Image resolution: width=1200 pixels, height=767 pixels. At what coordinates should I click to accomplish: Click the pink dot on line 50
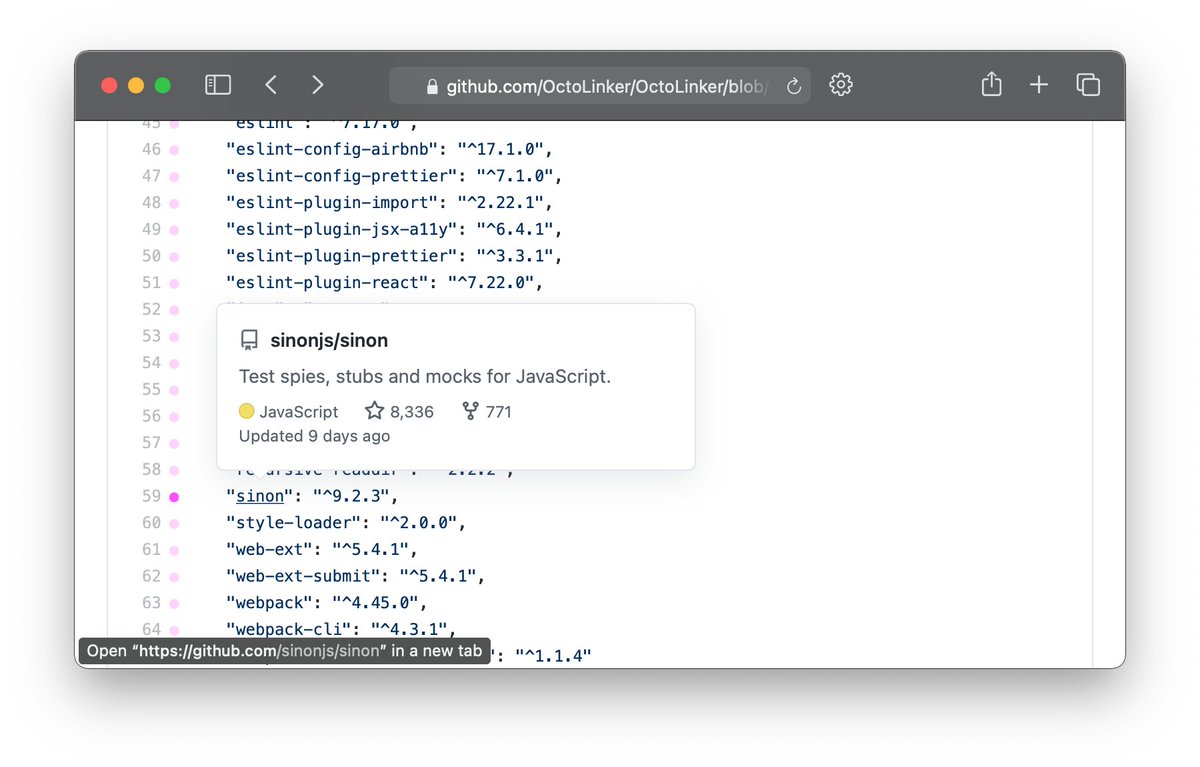click(x=174, y=256)
